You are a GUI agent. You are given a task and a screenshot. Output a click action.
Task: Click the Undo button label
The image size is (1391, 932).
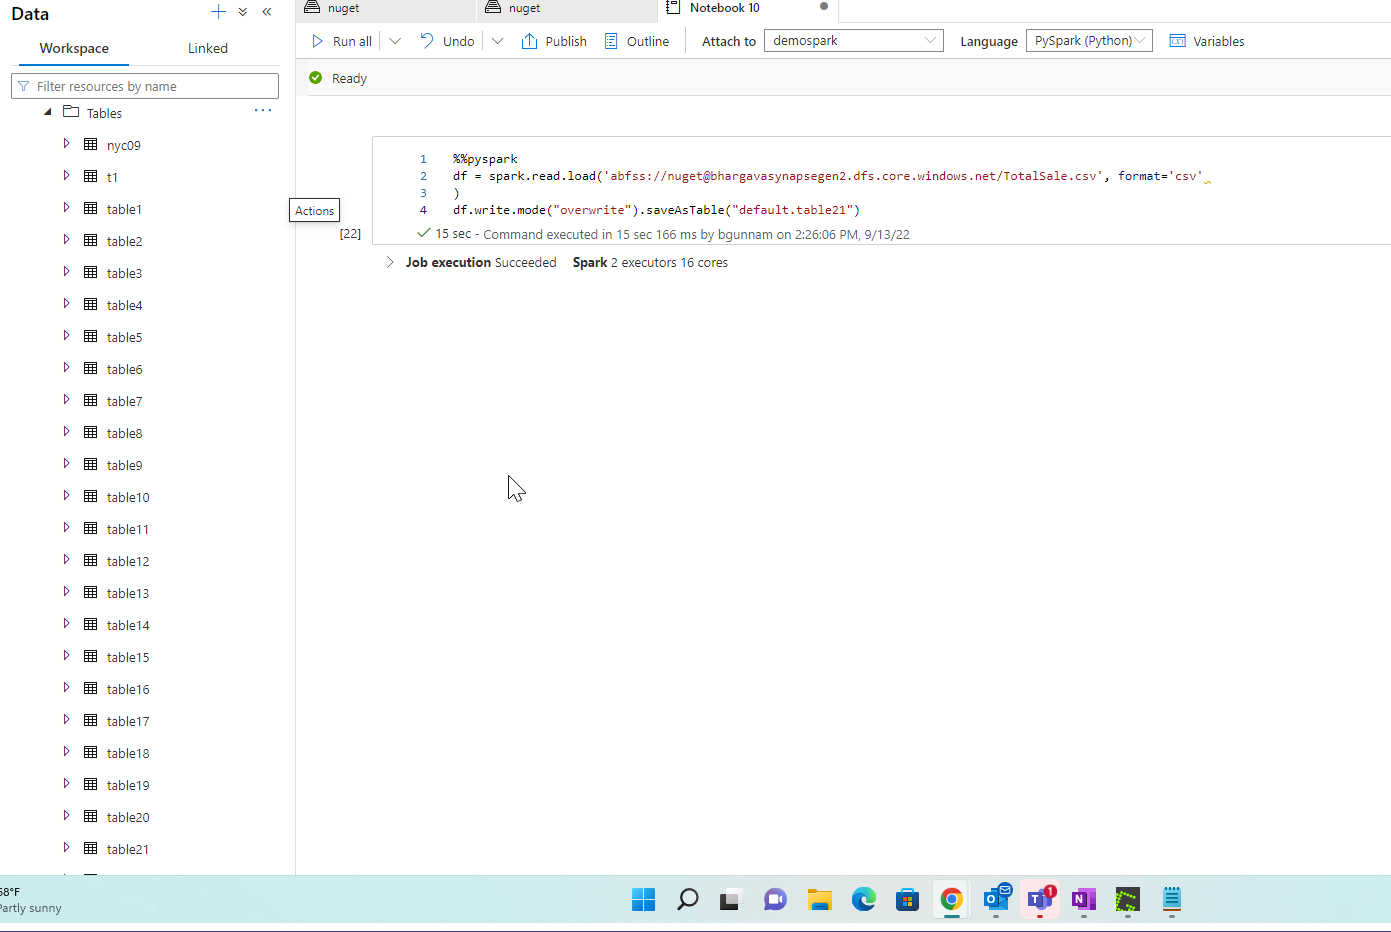[x=458, y=41]
